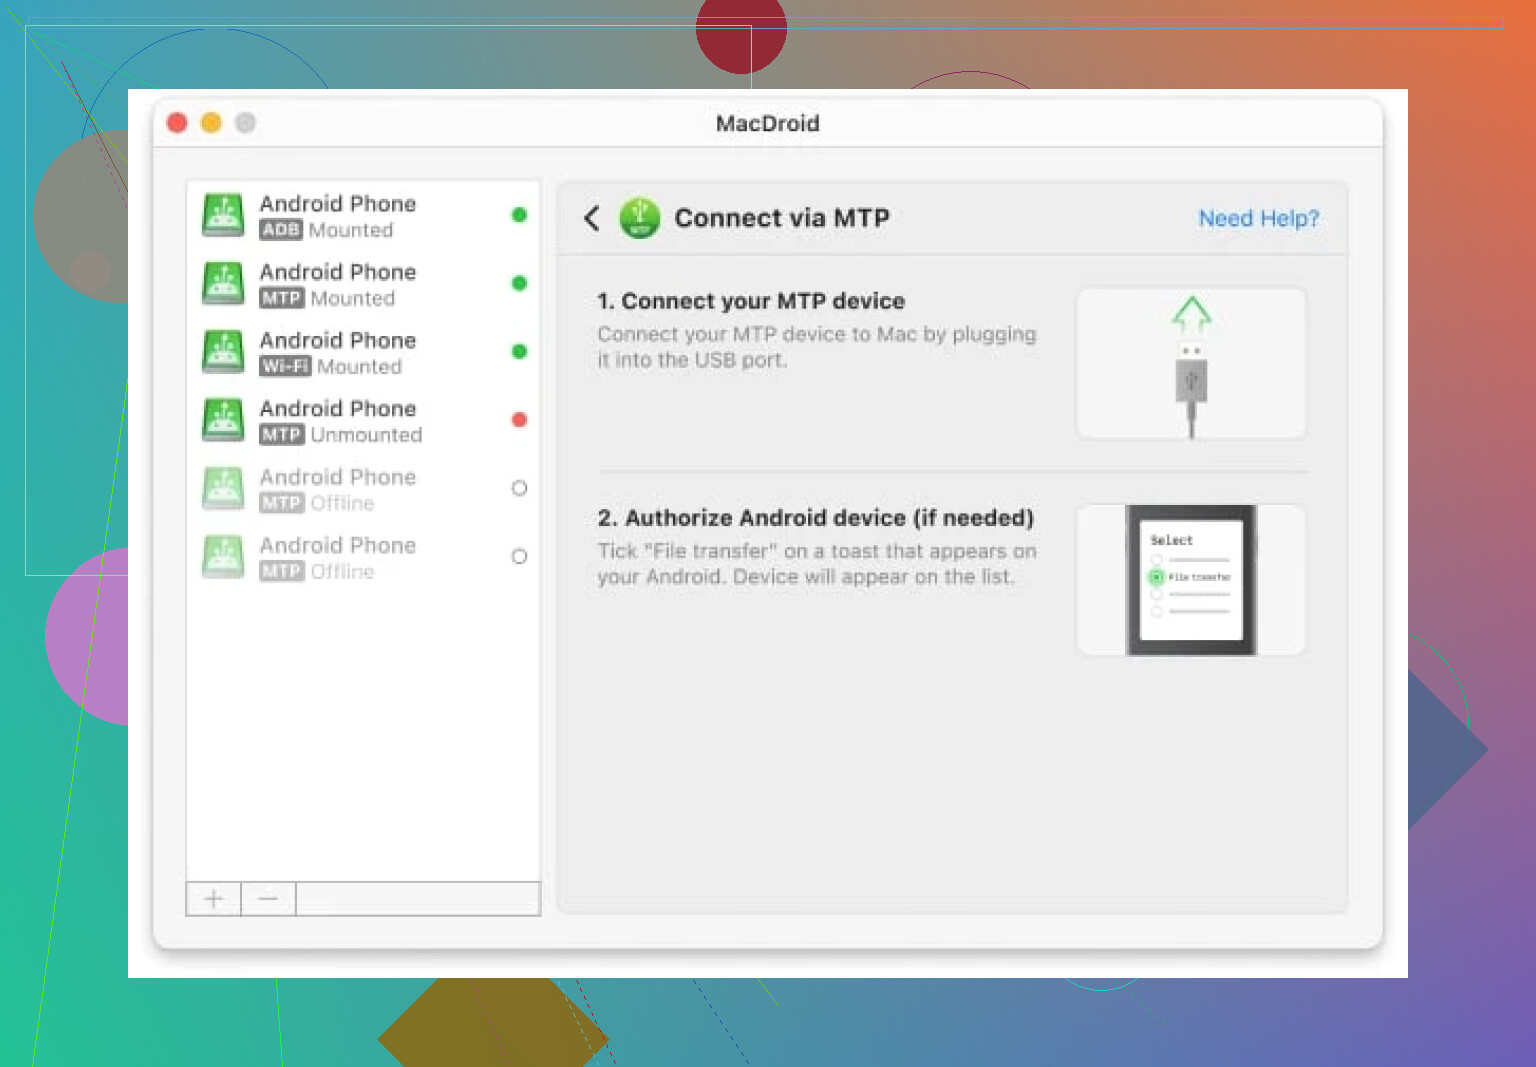The width and height of the screenshot is (1536, 1067).
Task: Select the first MTP Offline Android Phone icon
Action: pyautogui.click(x=223, y=488)
